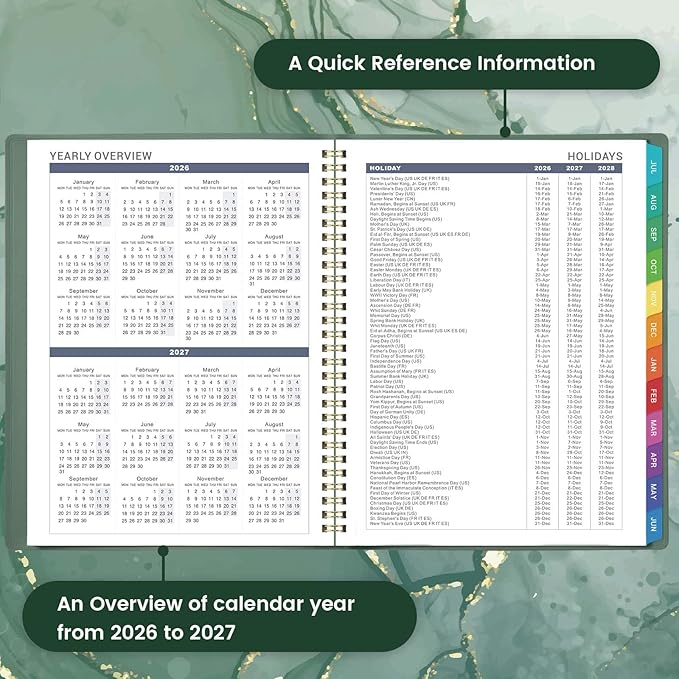Click the 'Easter Monday' holiday row
The width and height of the screenshot is (679, 679).
click(x=494, y=270)
